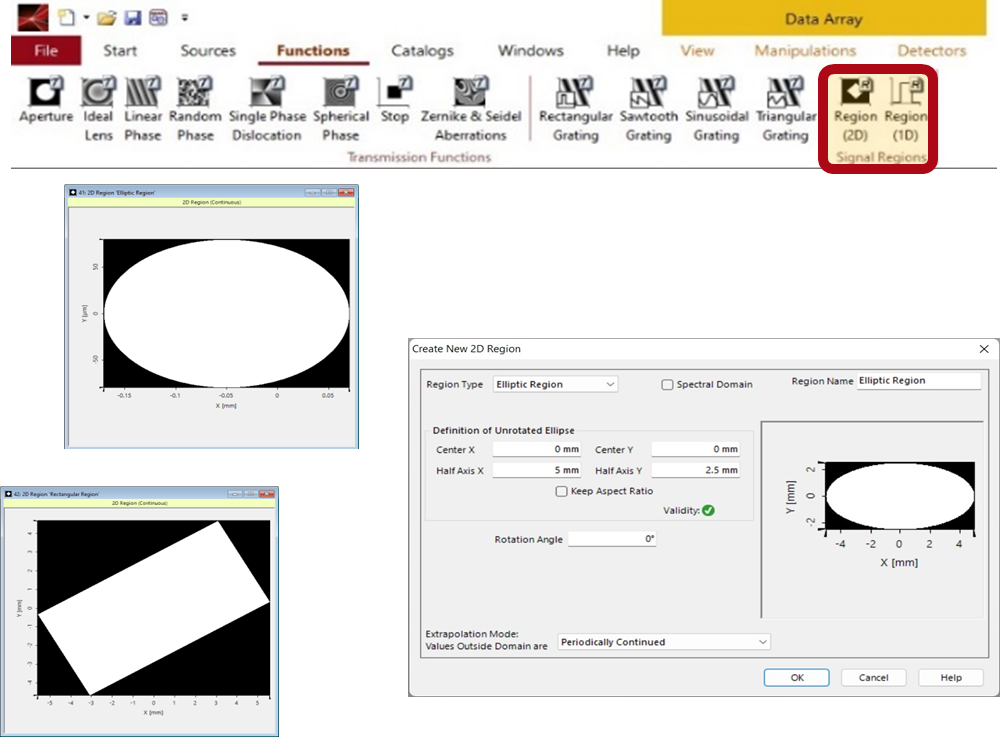The height and width of the screenshot is (737, 1000).
Task: Open Zernike & Seidel Aberrations
Action: coord(471,108)
